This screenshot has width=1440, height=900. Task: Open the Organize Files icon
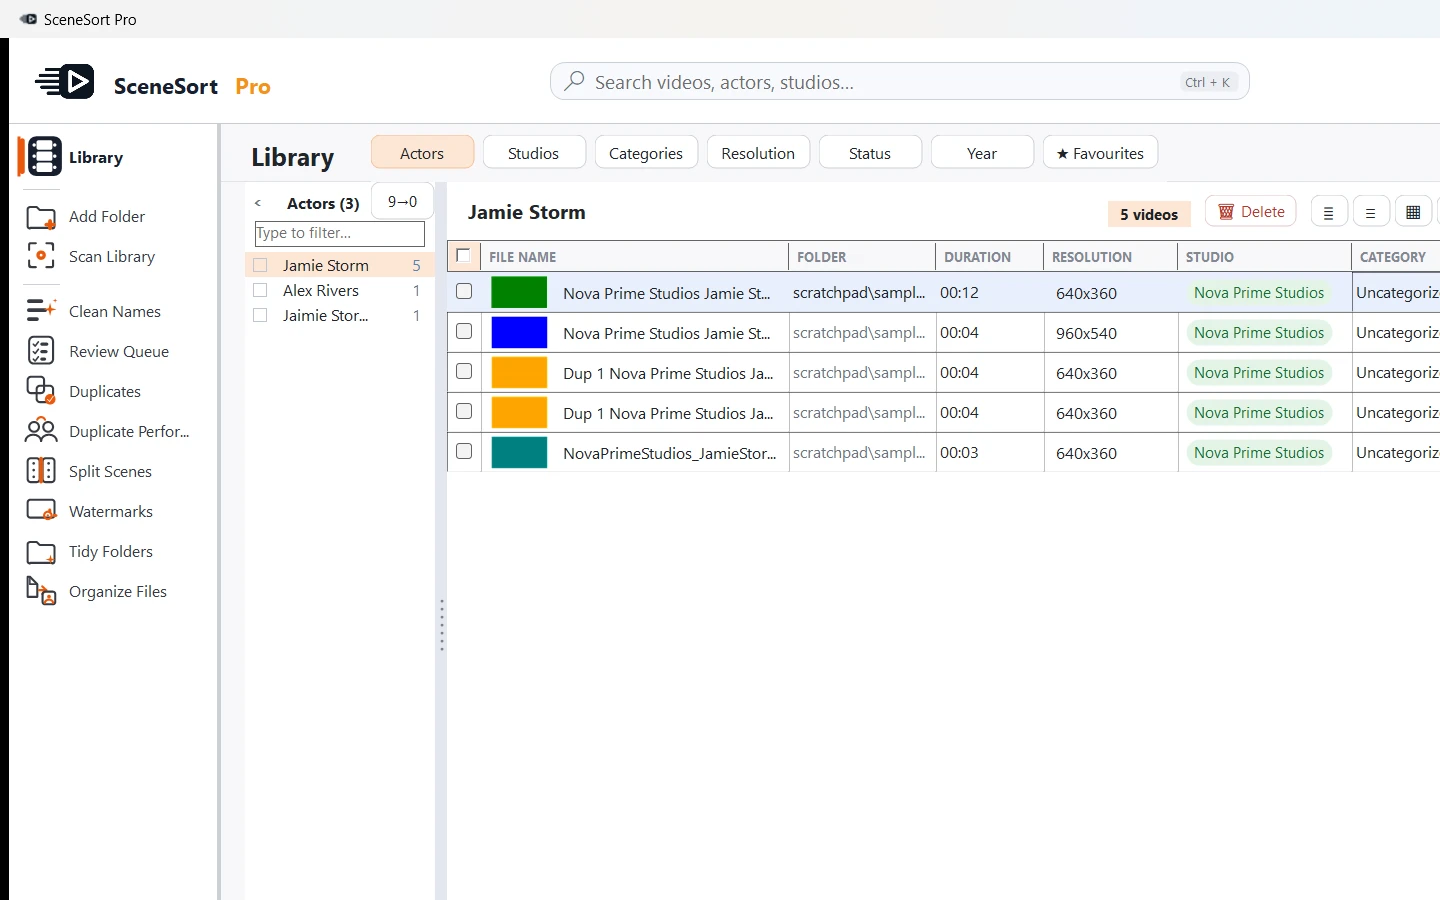point(41,591)
